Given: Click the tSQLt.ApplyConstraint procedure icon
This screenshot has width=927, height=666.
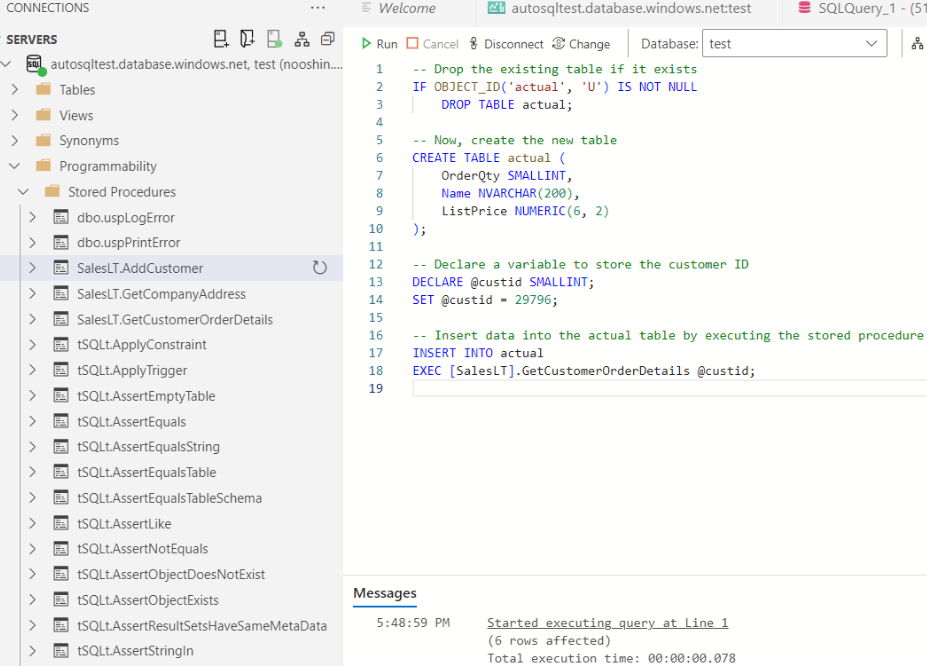Looking at the screenshot, I should pos(61,345).
